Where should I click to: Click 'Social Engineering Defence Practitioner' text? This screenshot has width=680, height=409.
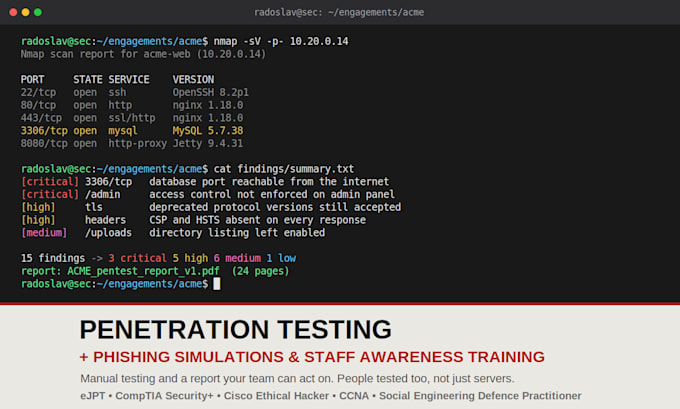480,396
